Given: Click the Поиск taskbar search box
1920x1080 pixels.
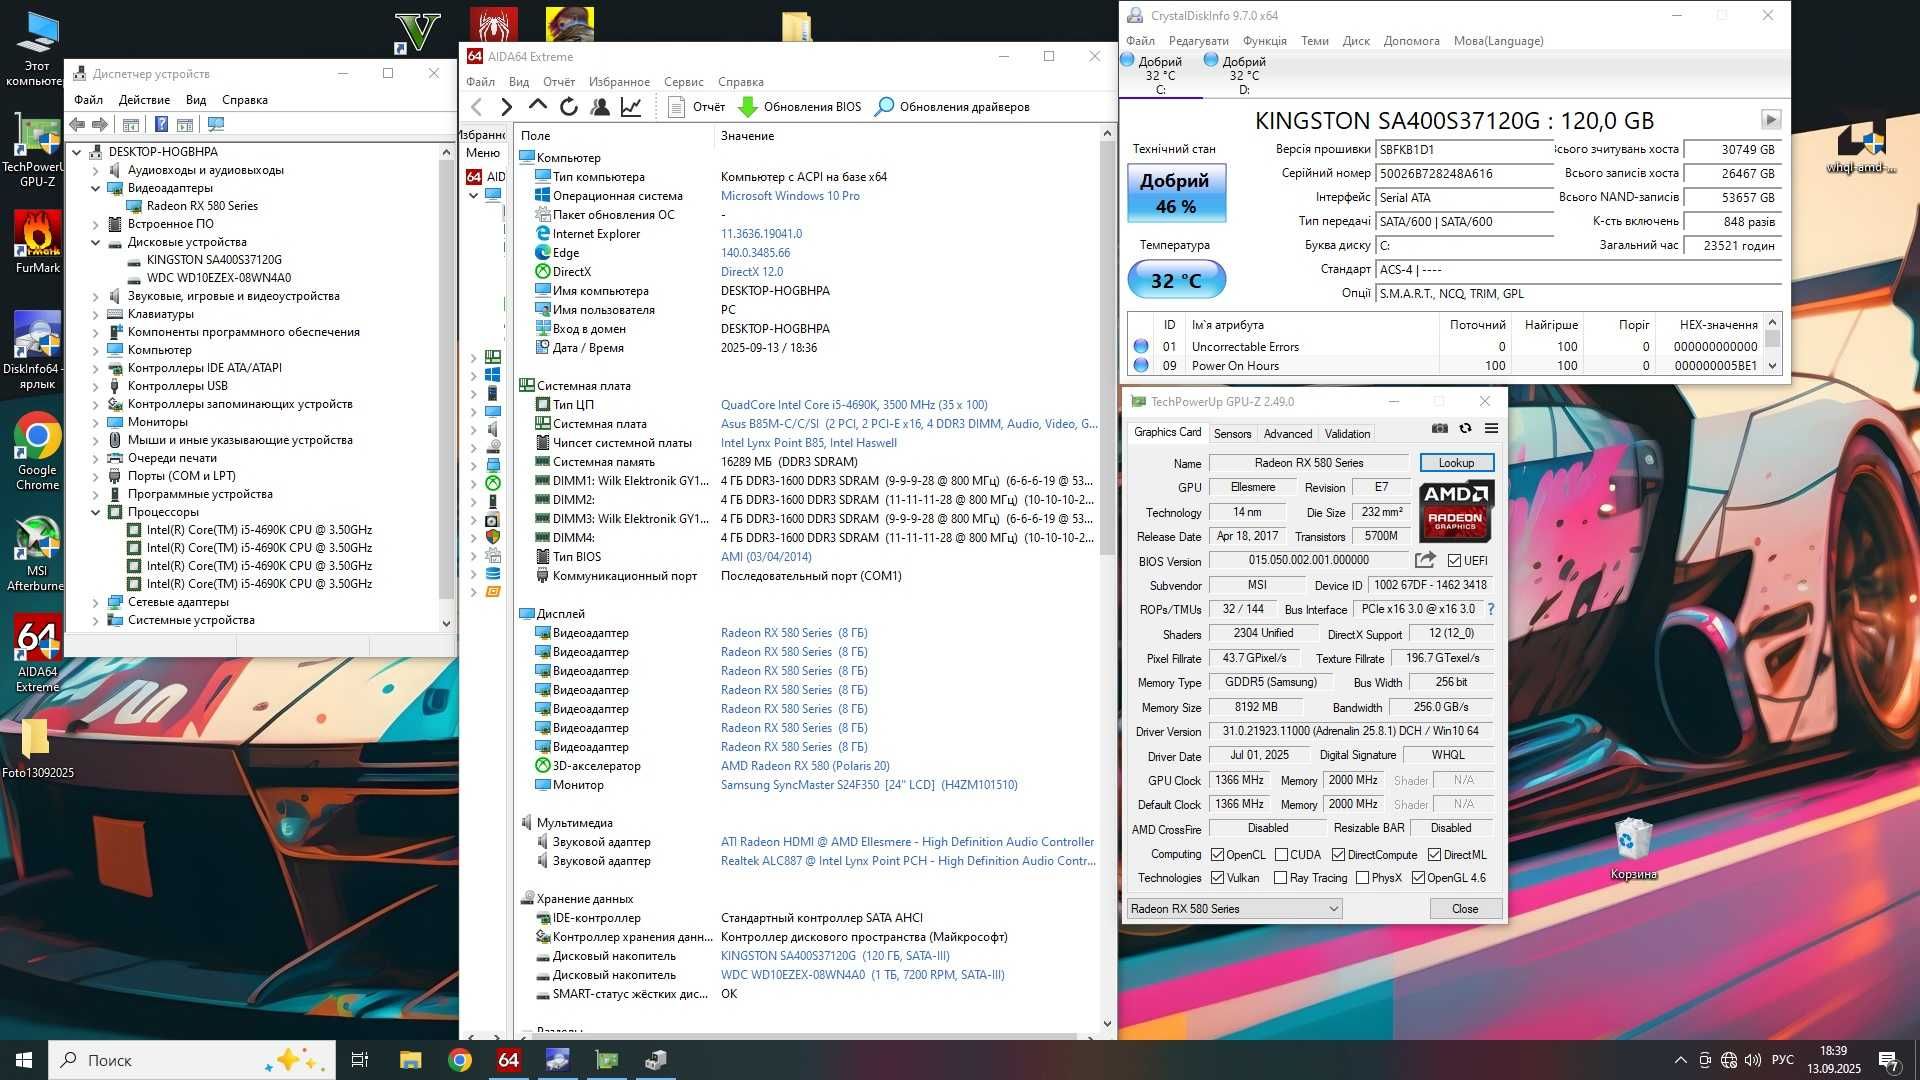Looking at the screenshot, I should pos(192,1060).
